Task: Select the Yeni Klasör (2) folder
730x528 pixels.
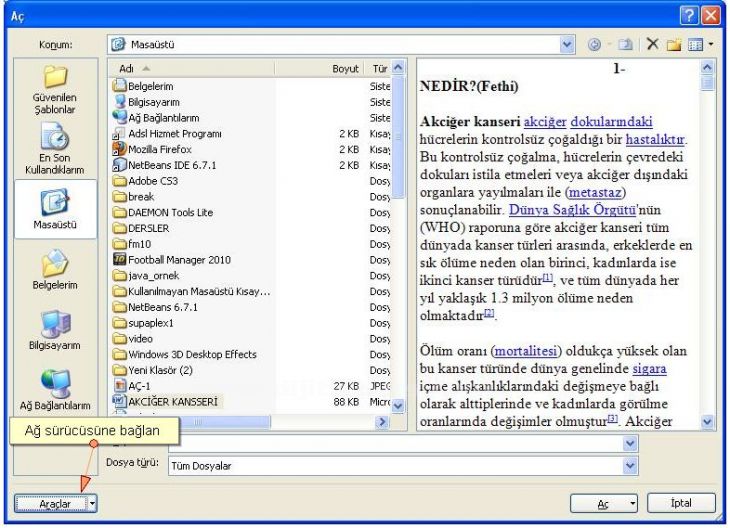Action: tap(153, 371)
